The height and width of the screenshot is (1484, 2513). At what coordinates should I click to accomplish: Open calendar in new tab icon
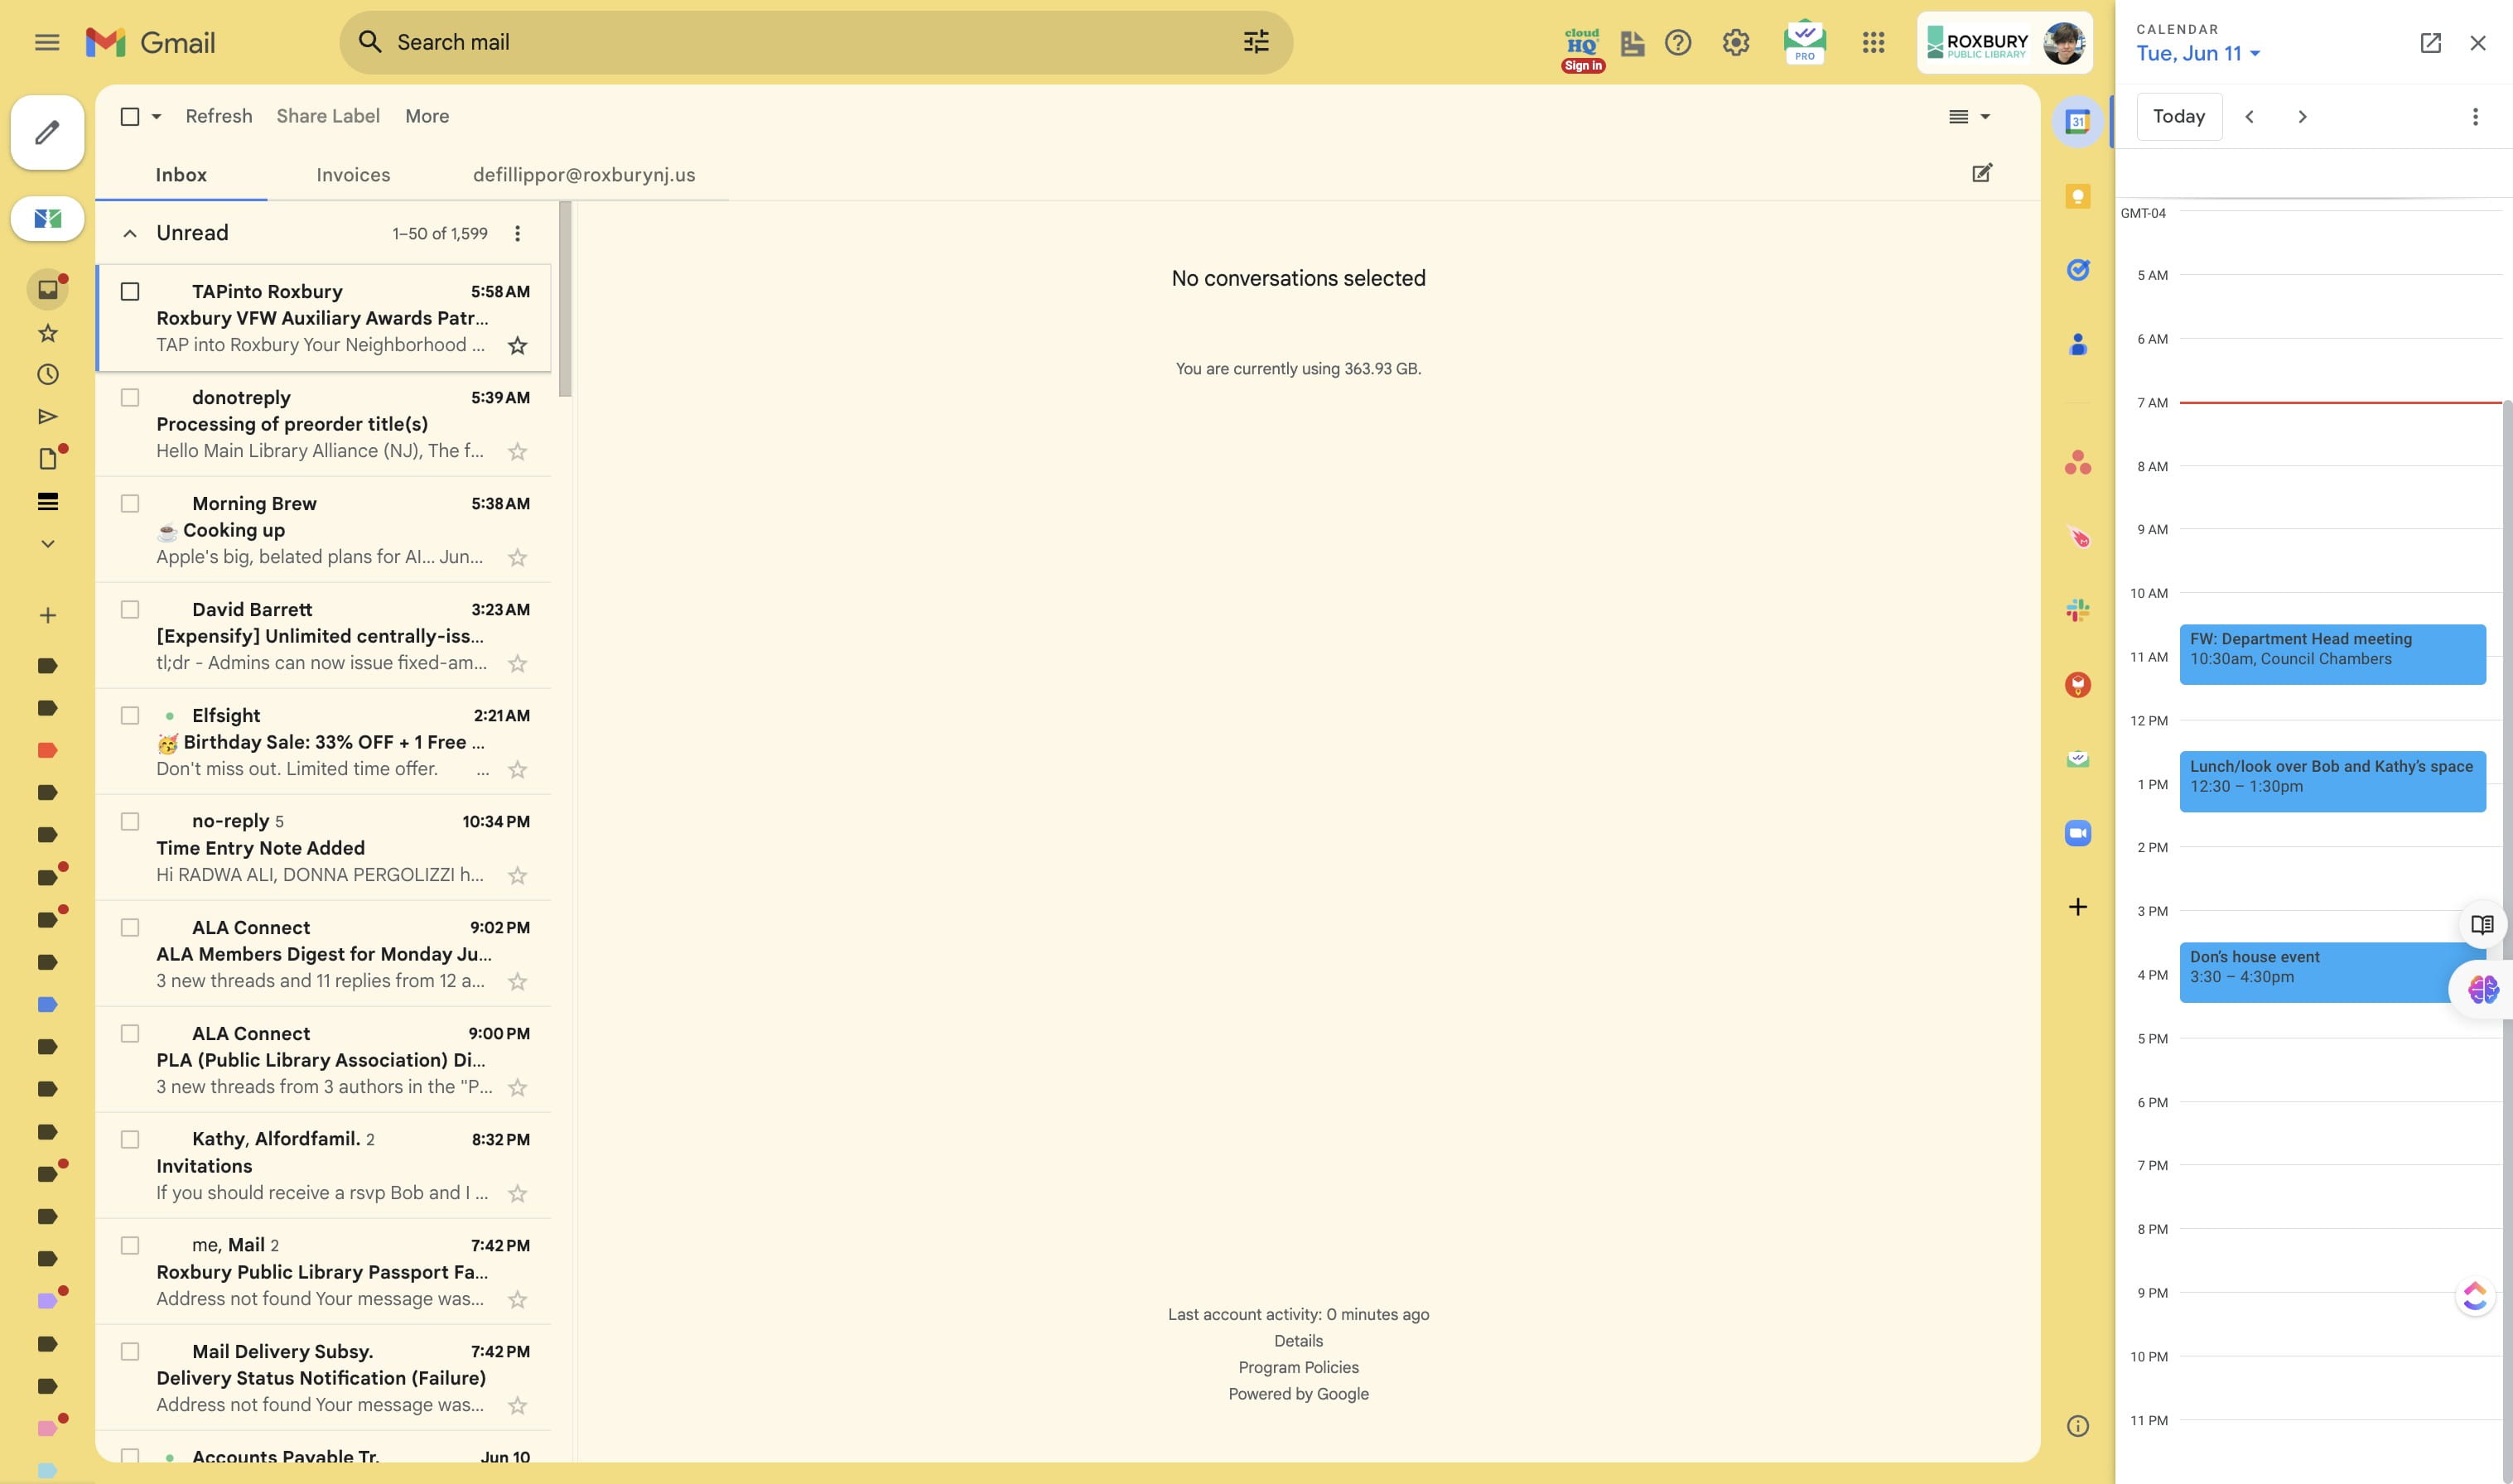coord(2430,43)
